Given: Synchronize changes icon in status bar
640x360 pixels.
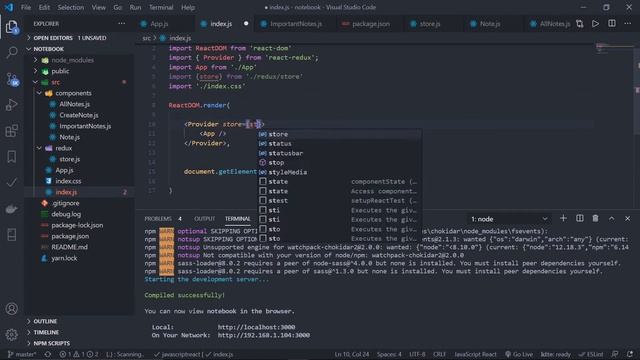Looking at the screenshot, I should click(48, 354).
